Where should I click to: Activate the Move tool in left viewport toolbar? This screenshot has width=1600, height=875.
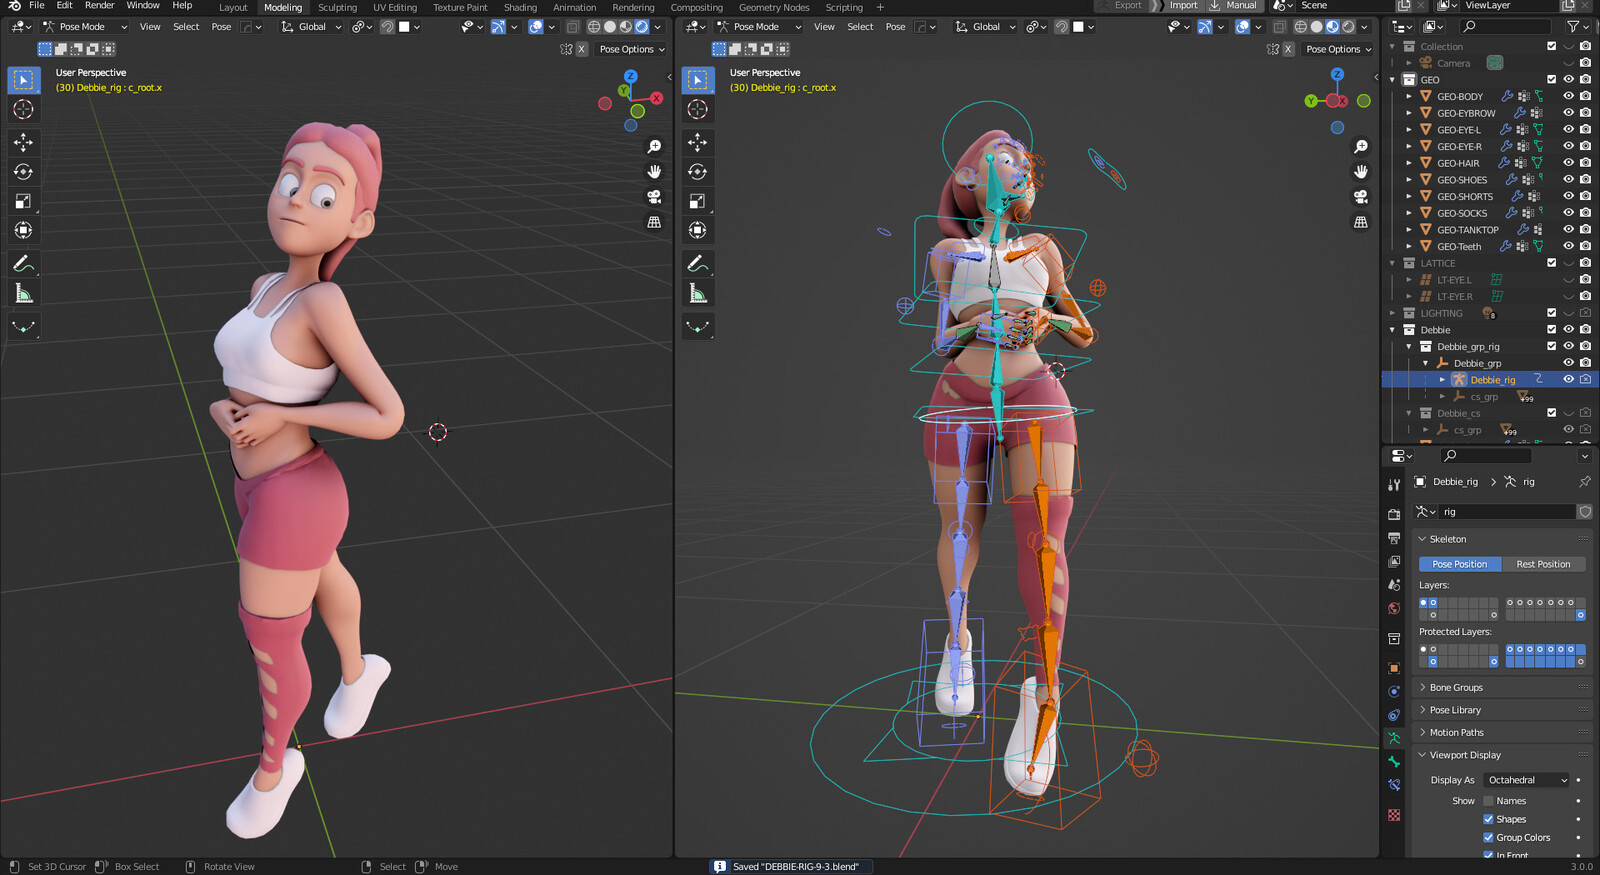point(24,143)
